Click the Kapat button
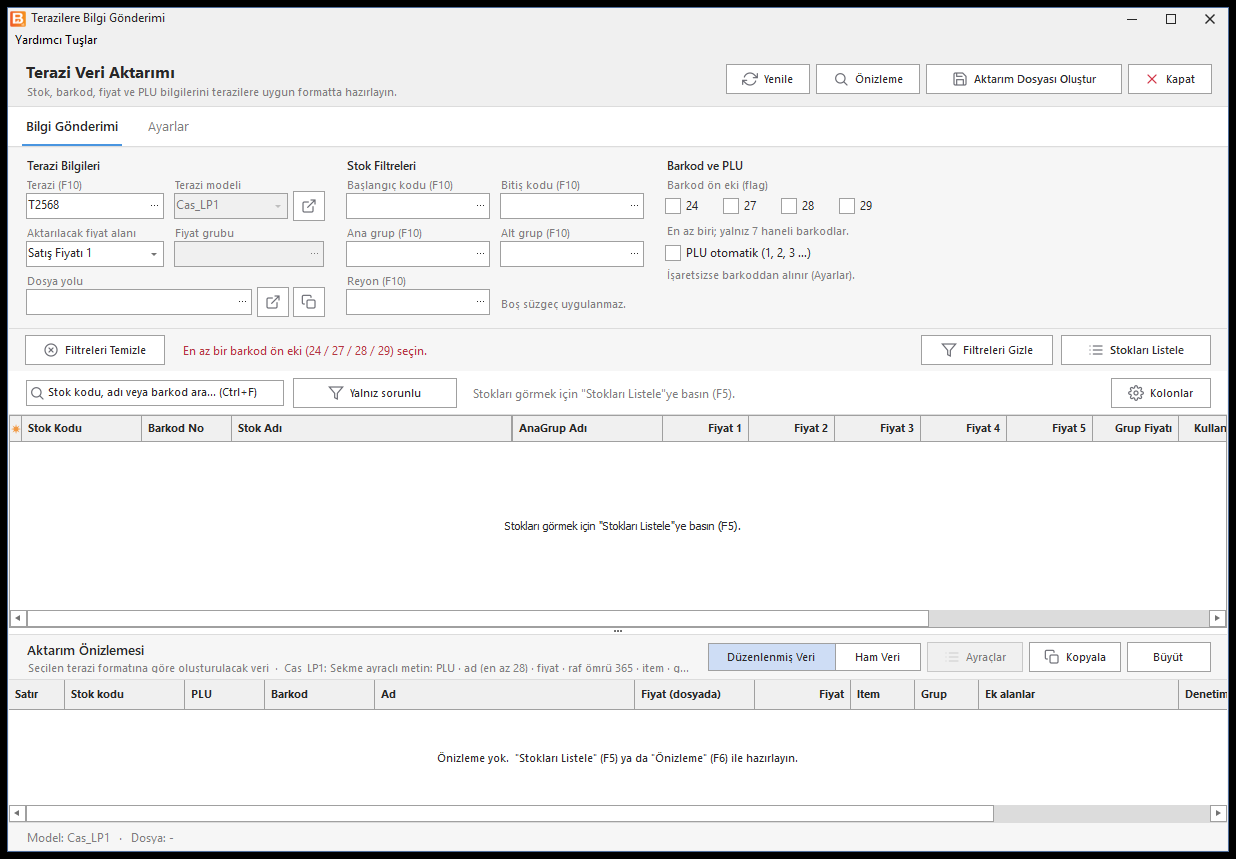 coord(1170,79)
